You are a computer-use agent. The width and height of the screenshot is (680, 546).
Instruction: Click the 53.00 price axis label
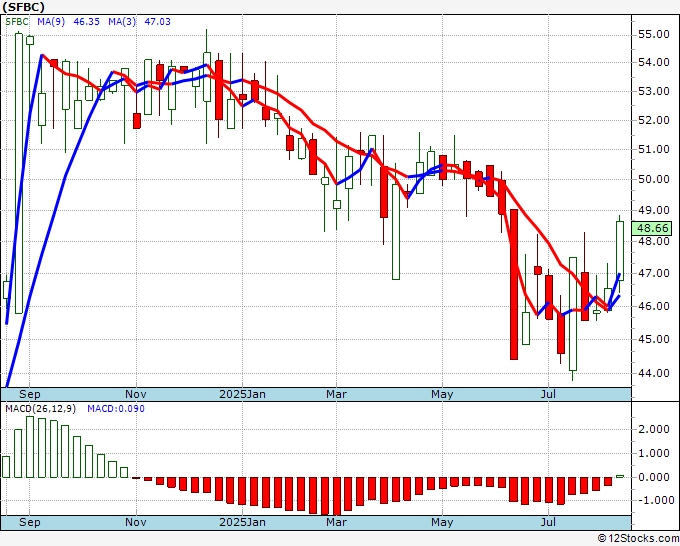click(x=654, y=92)
